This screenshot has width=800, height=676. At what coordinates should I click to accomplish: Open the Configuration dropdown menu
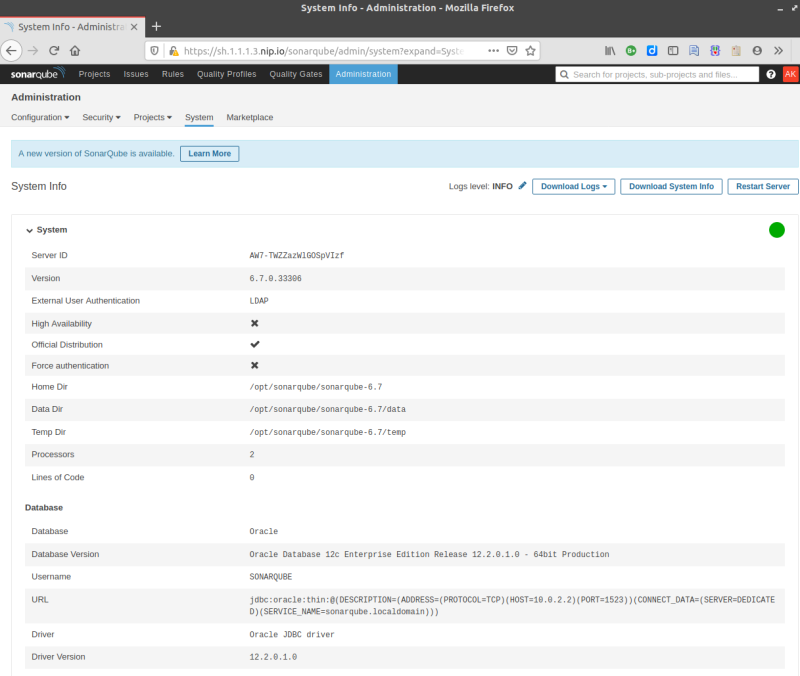39,117
